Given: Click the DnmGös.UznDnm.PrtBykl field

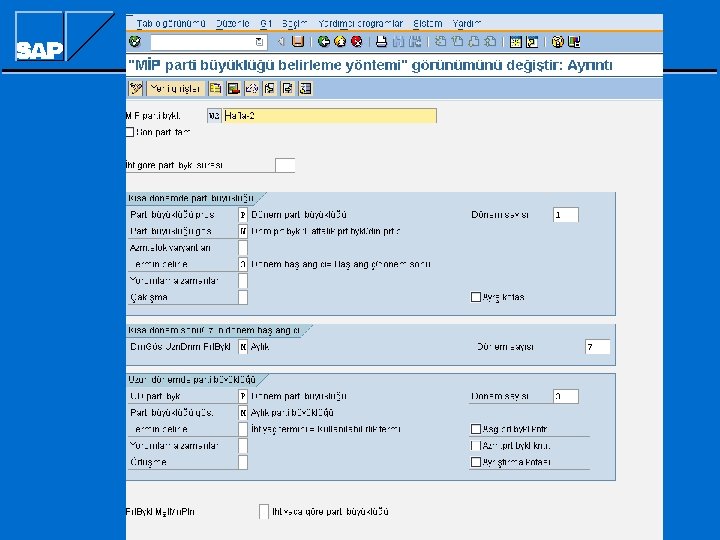Looking at the screenshot, I should click(x=243, y=347).
